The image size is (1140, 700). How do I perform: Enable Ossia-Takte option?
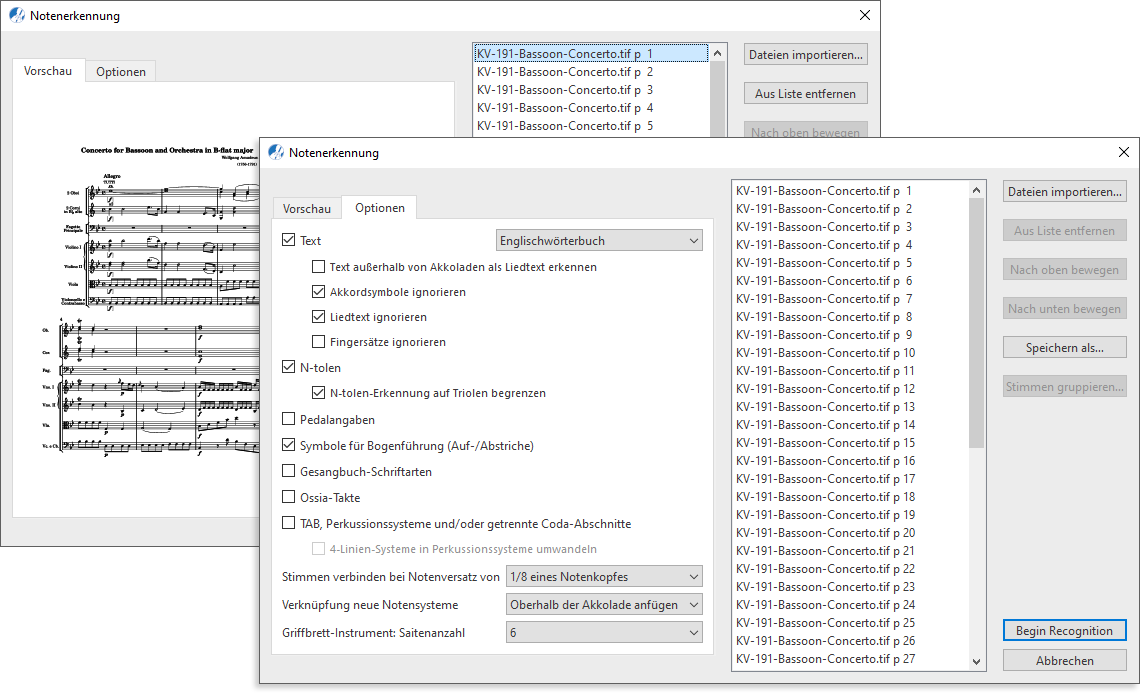click(x=289, y=497)
